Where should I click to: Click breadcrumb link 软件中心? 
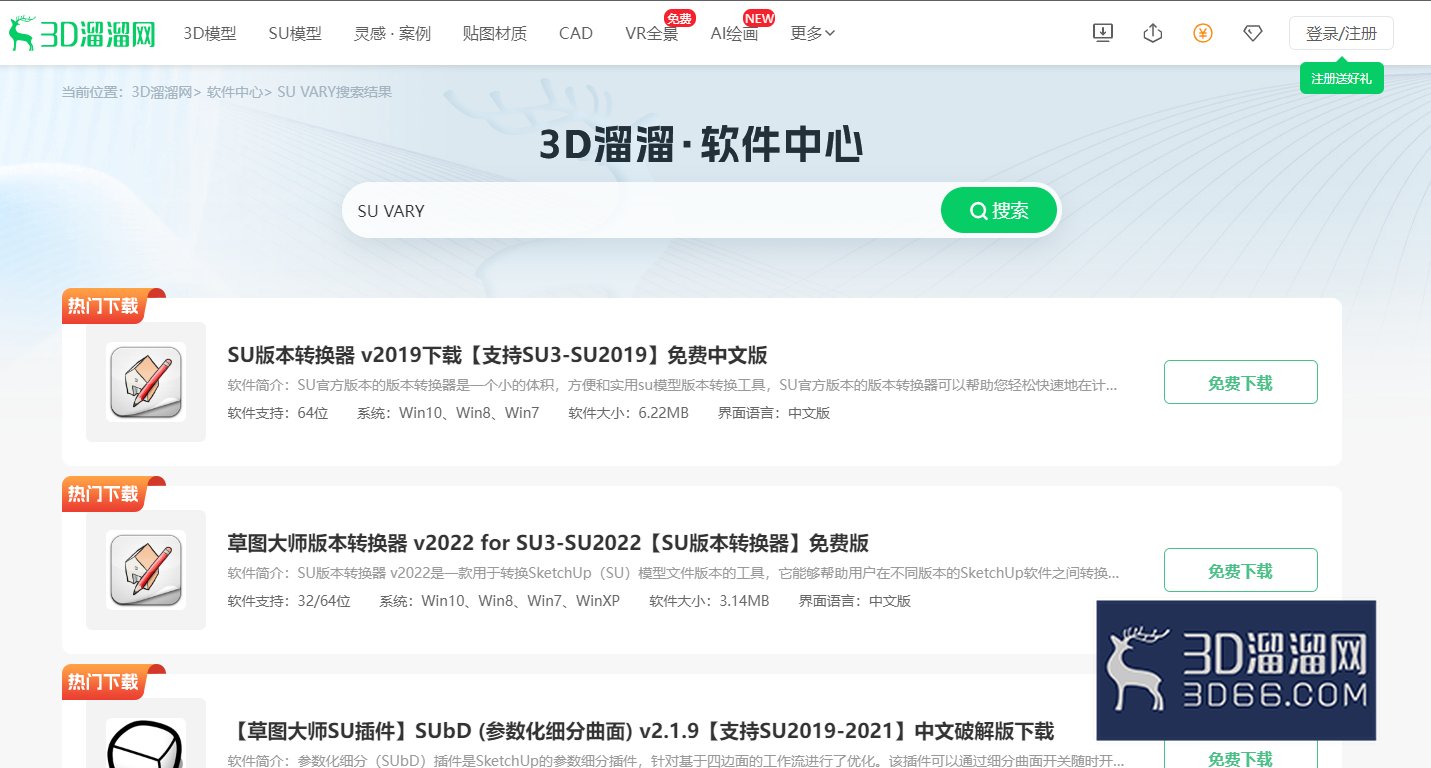tap(234, 92)
